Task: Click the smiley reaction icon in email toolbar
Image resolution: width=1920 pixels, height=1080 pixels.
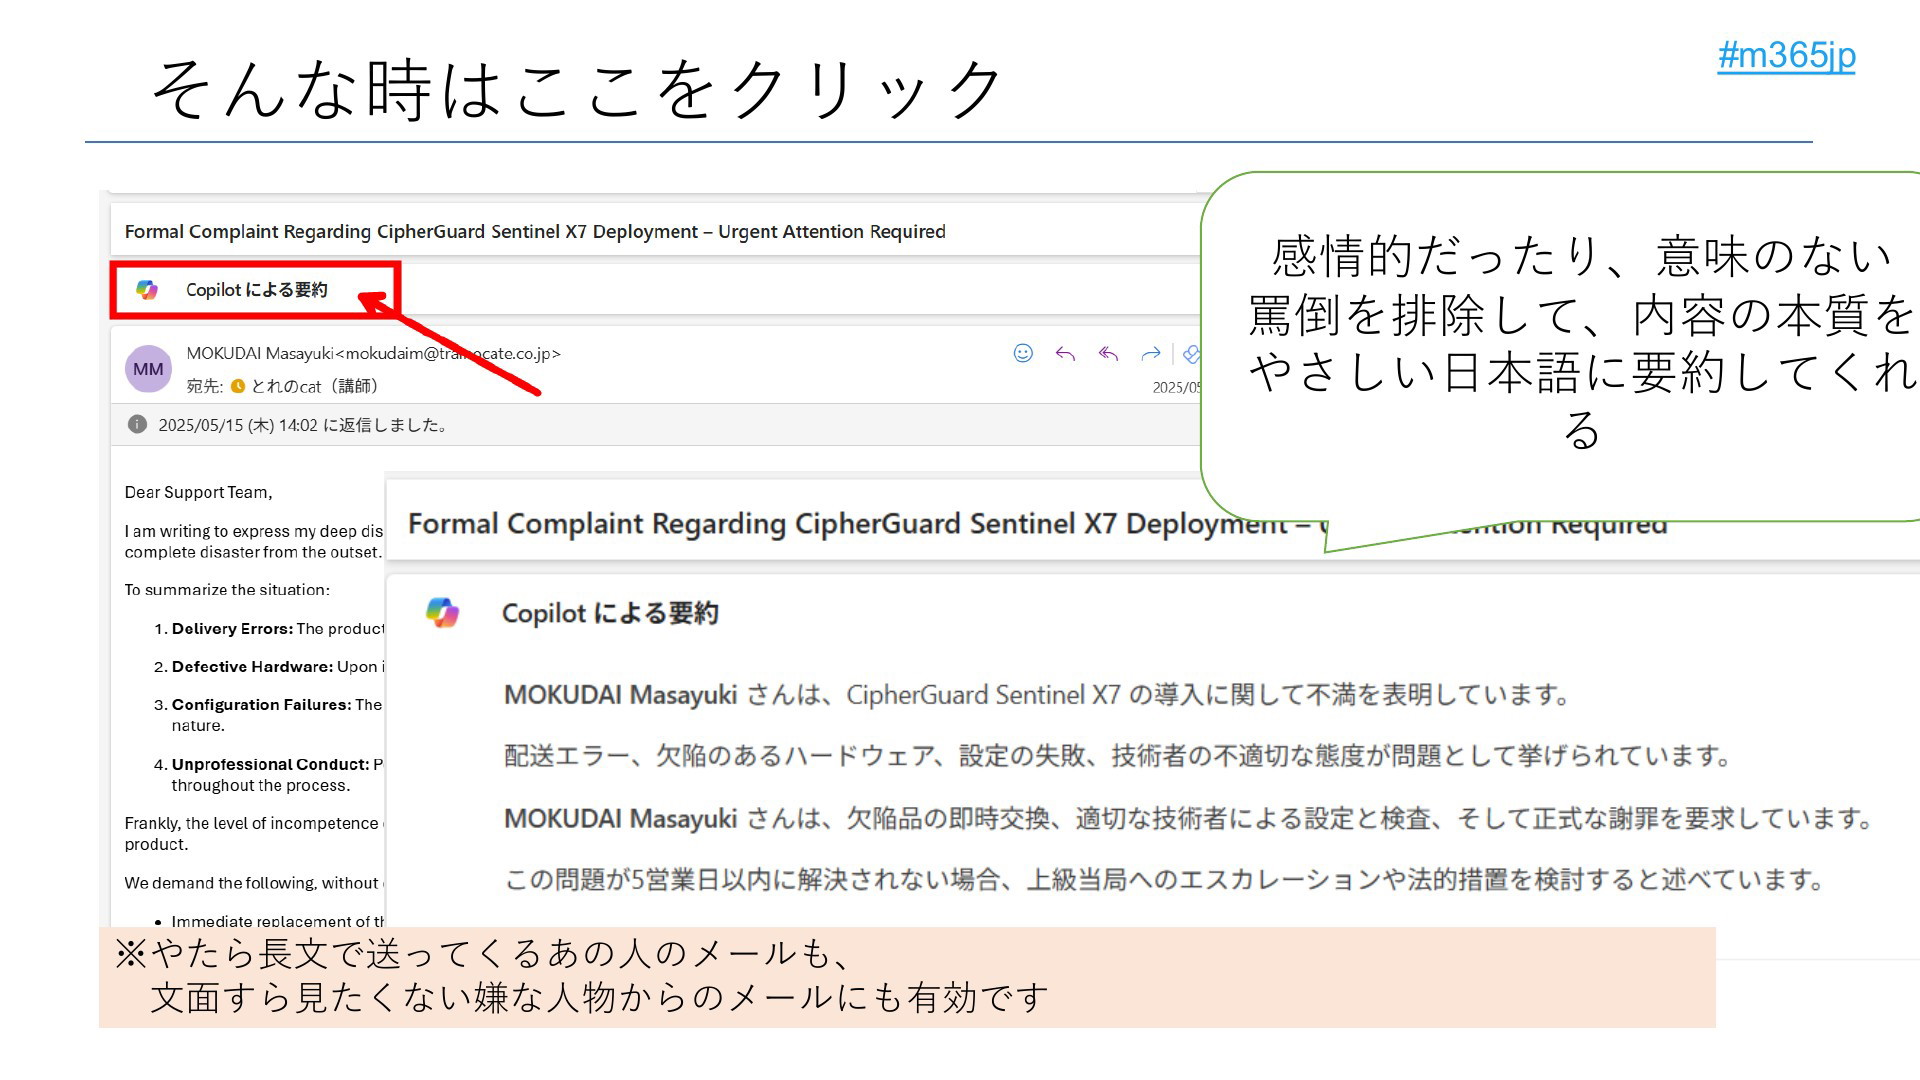Action: click(x=1023, y=353)
